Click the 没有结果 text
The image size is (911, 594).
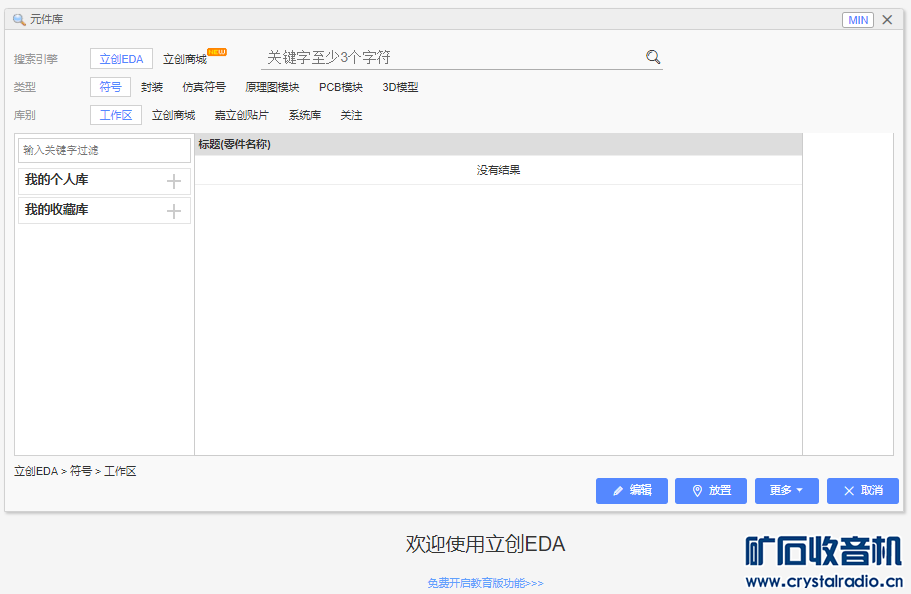498,170
